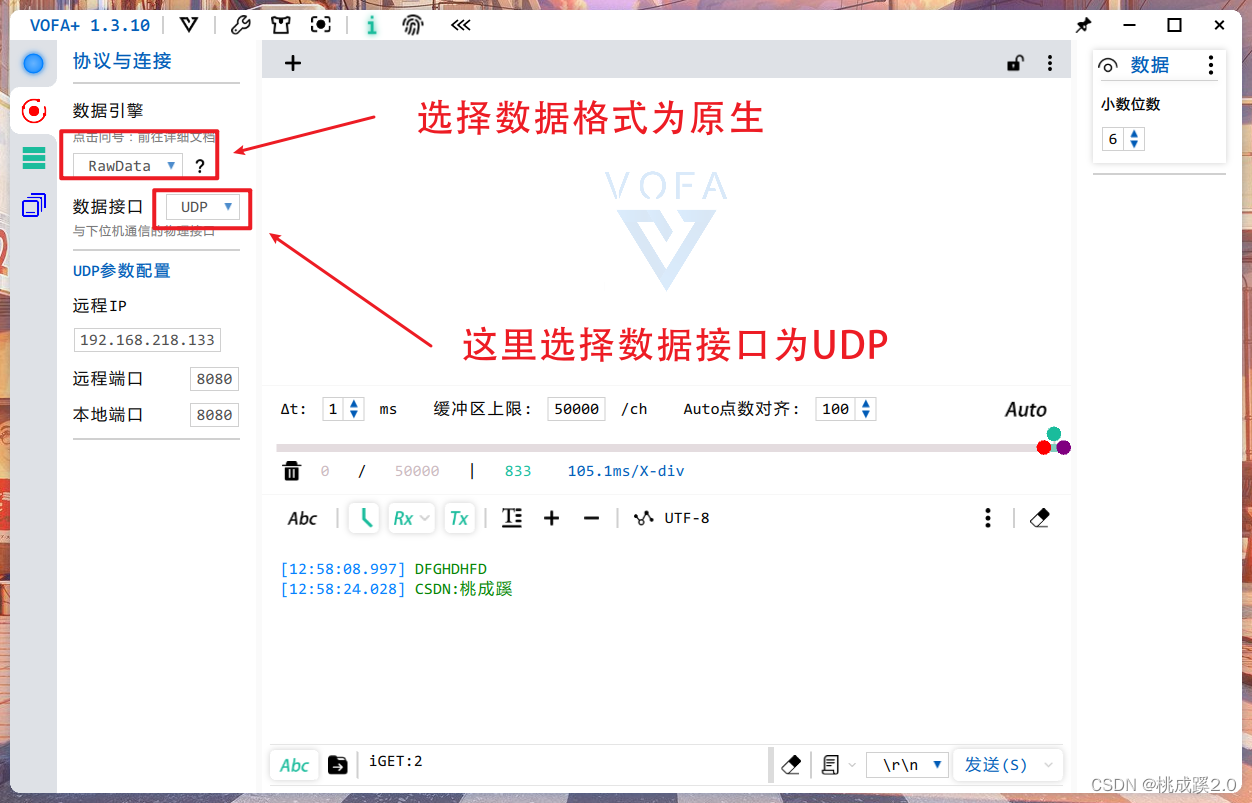
Task: Click the 发送(S) send button
Action: point(996,765)
